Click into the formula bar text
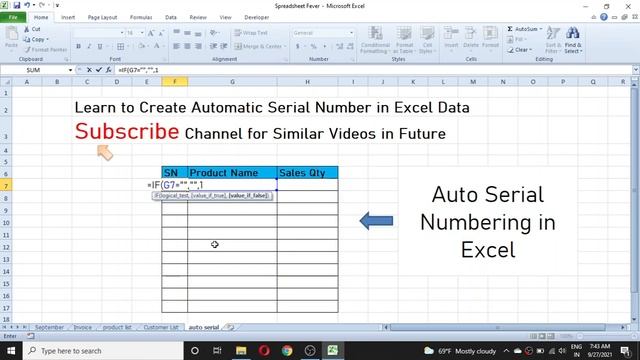 pyautogui.click(x=138, y=70)
